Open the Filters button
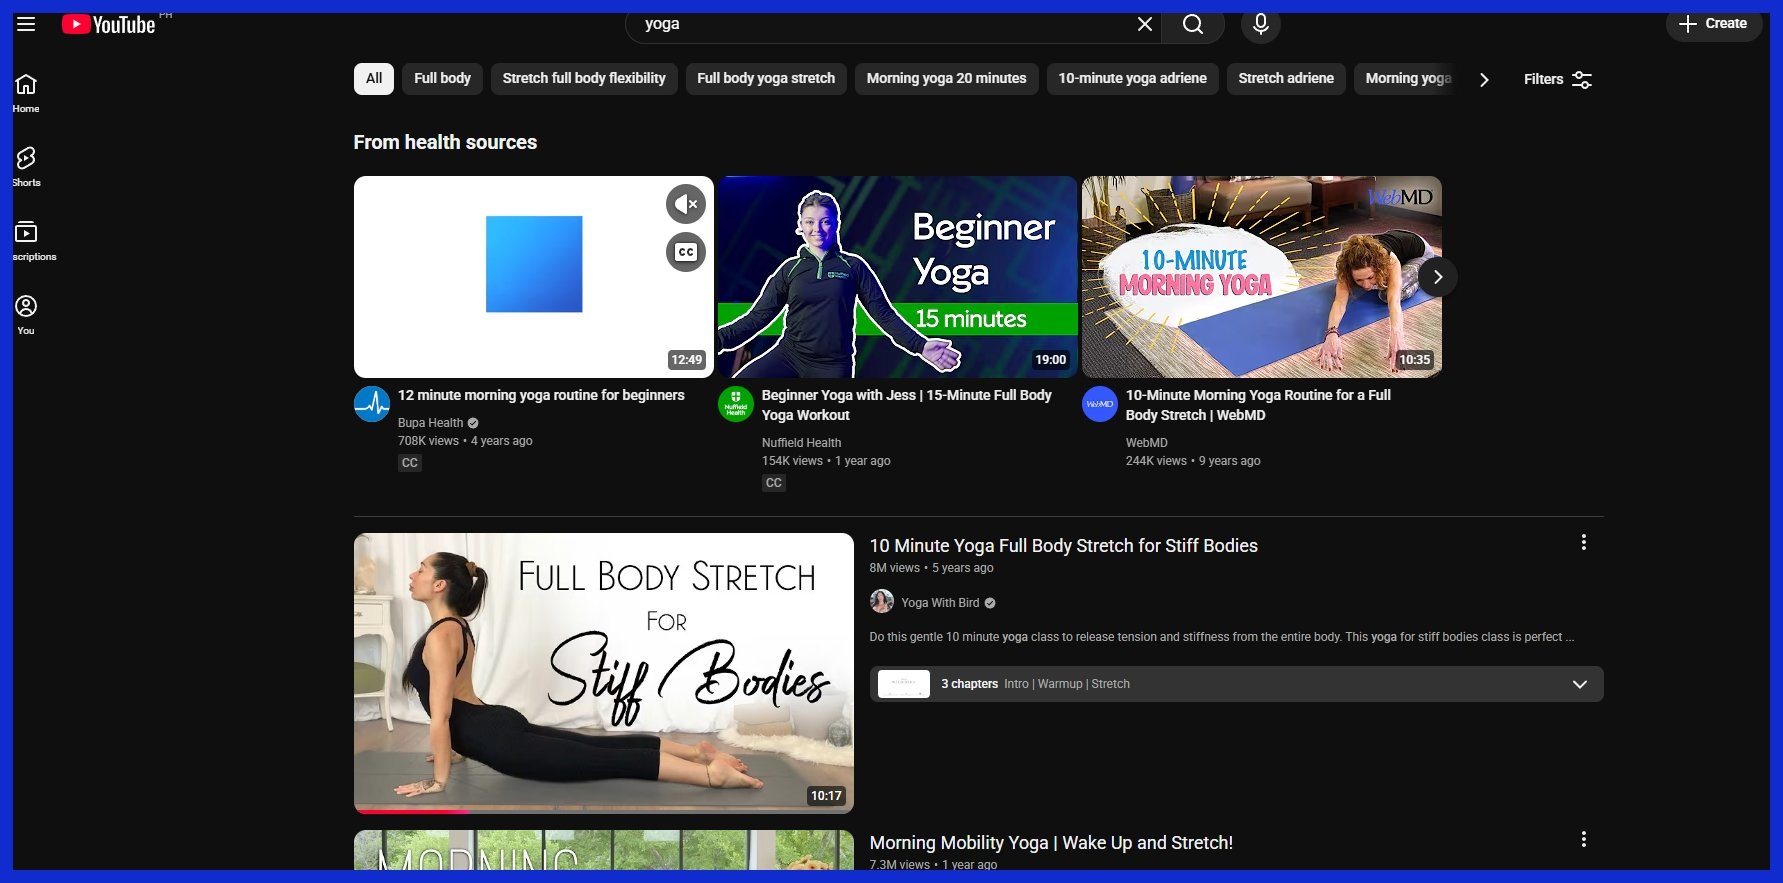 1557,79
